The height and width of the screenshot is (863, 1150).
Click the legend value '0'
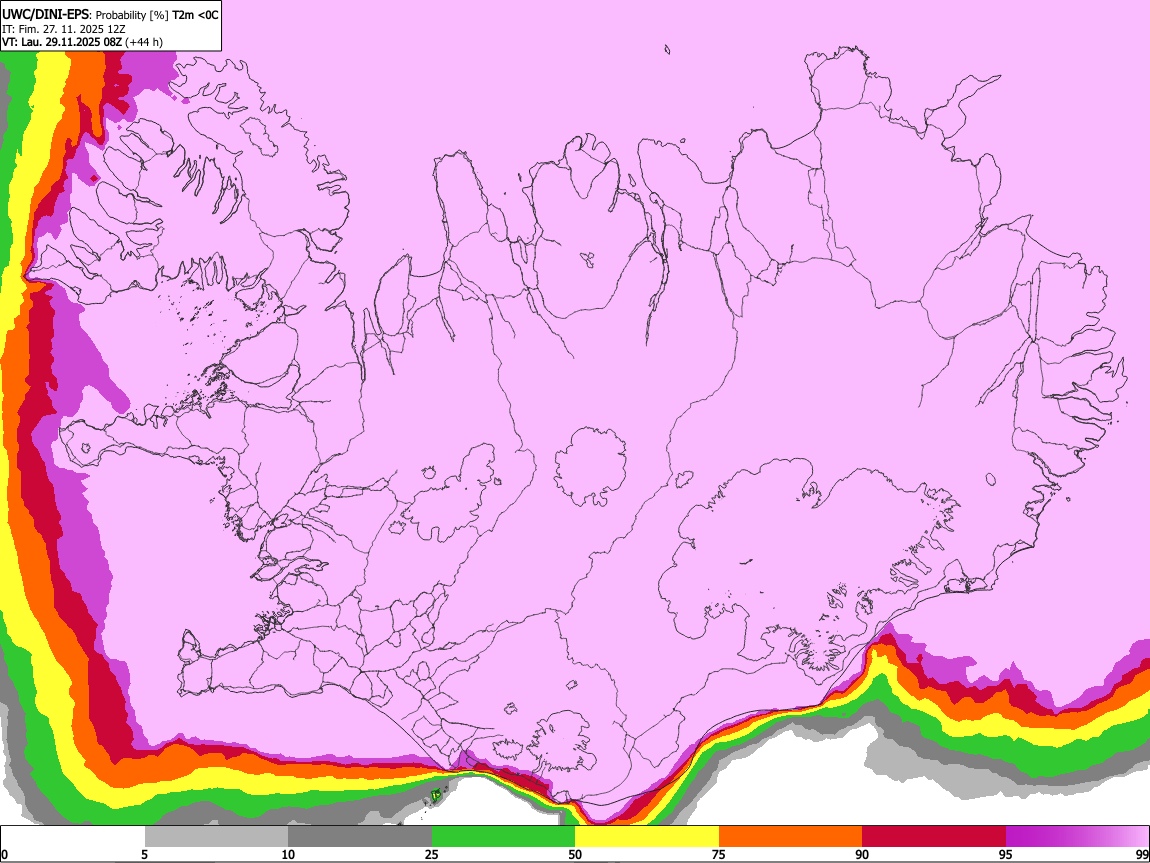[x=4, y=855]
